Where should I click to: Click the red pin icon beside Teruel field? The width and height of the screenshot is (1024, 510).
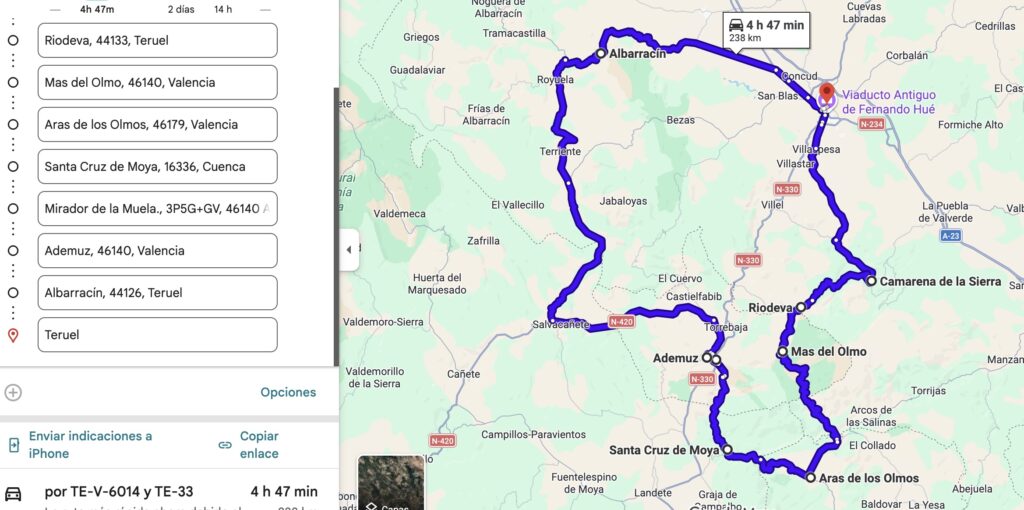coord(12,335)
